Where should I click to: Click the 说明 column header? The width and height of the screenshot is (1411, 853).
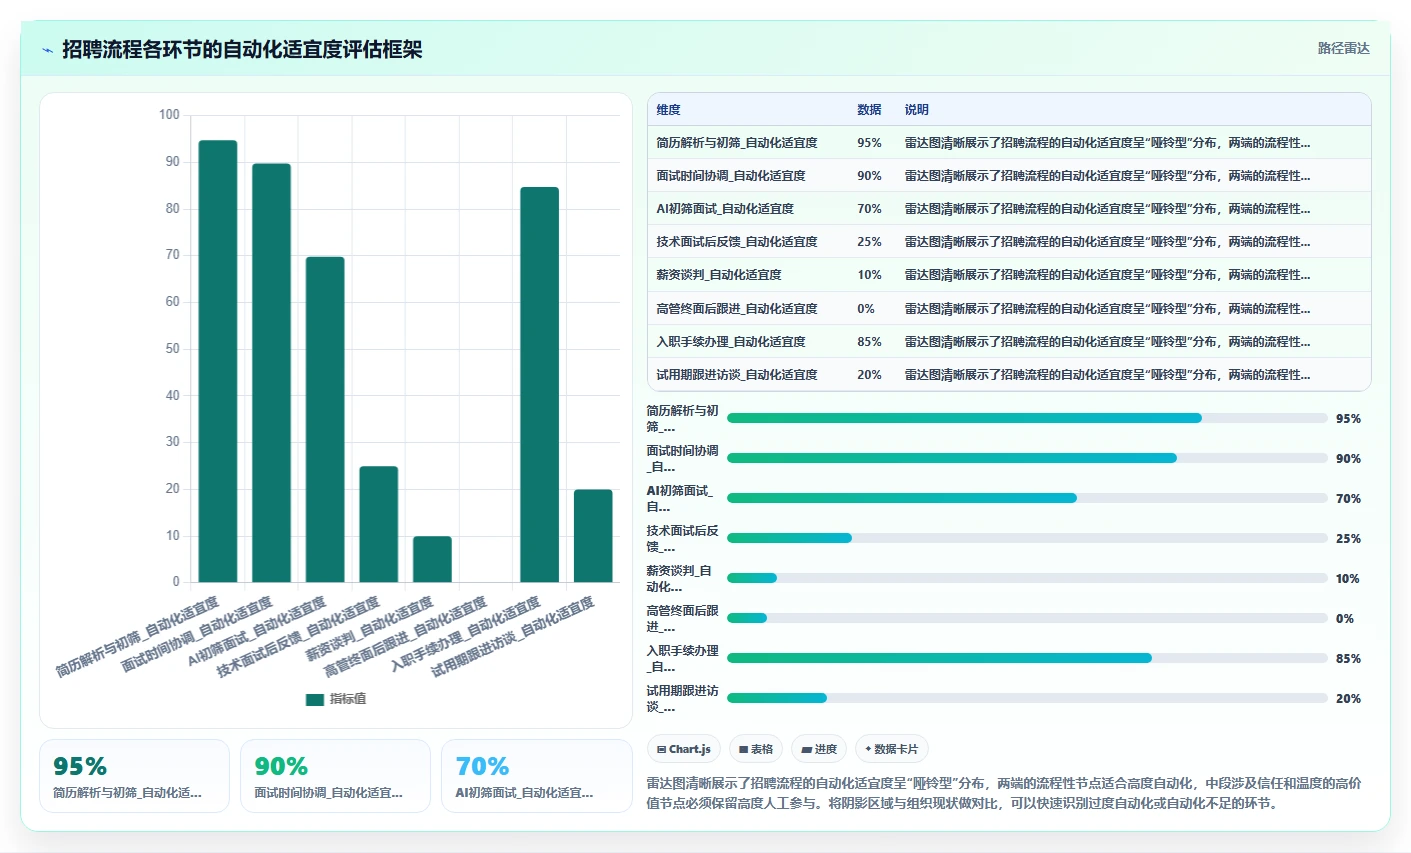tap(917, 110)
